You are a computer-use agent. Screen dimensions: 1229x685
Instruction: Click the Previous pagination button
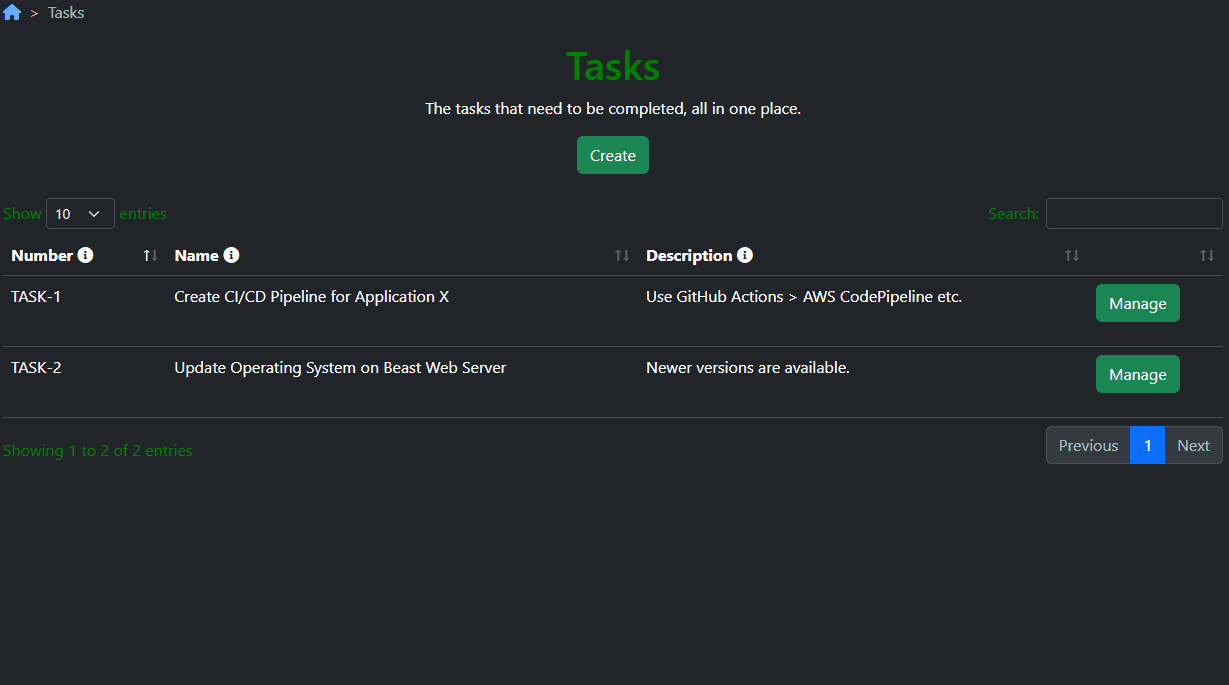(1087, 445)
